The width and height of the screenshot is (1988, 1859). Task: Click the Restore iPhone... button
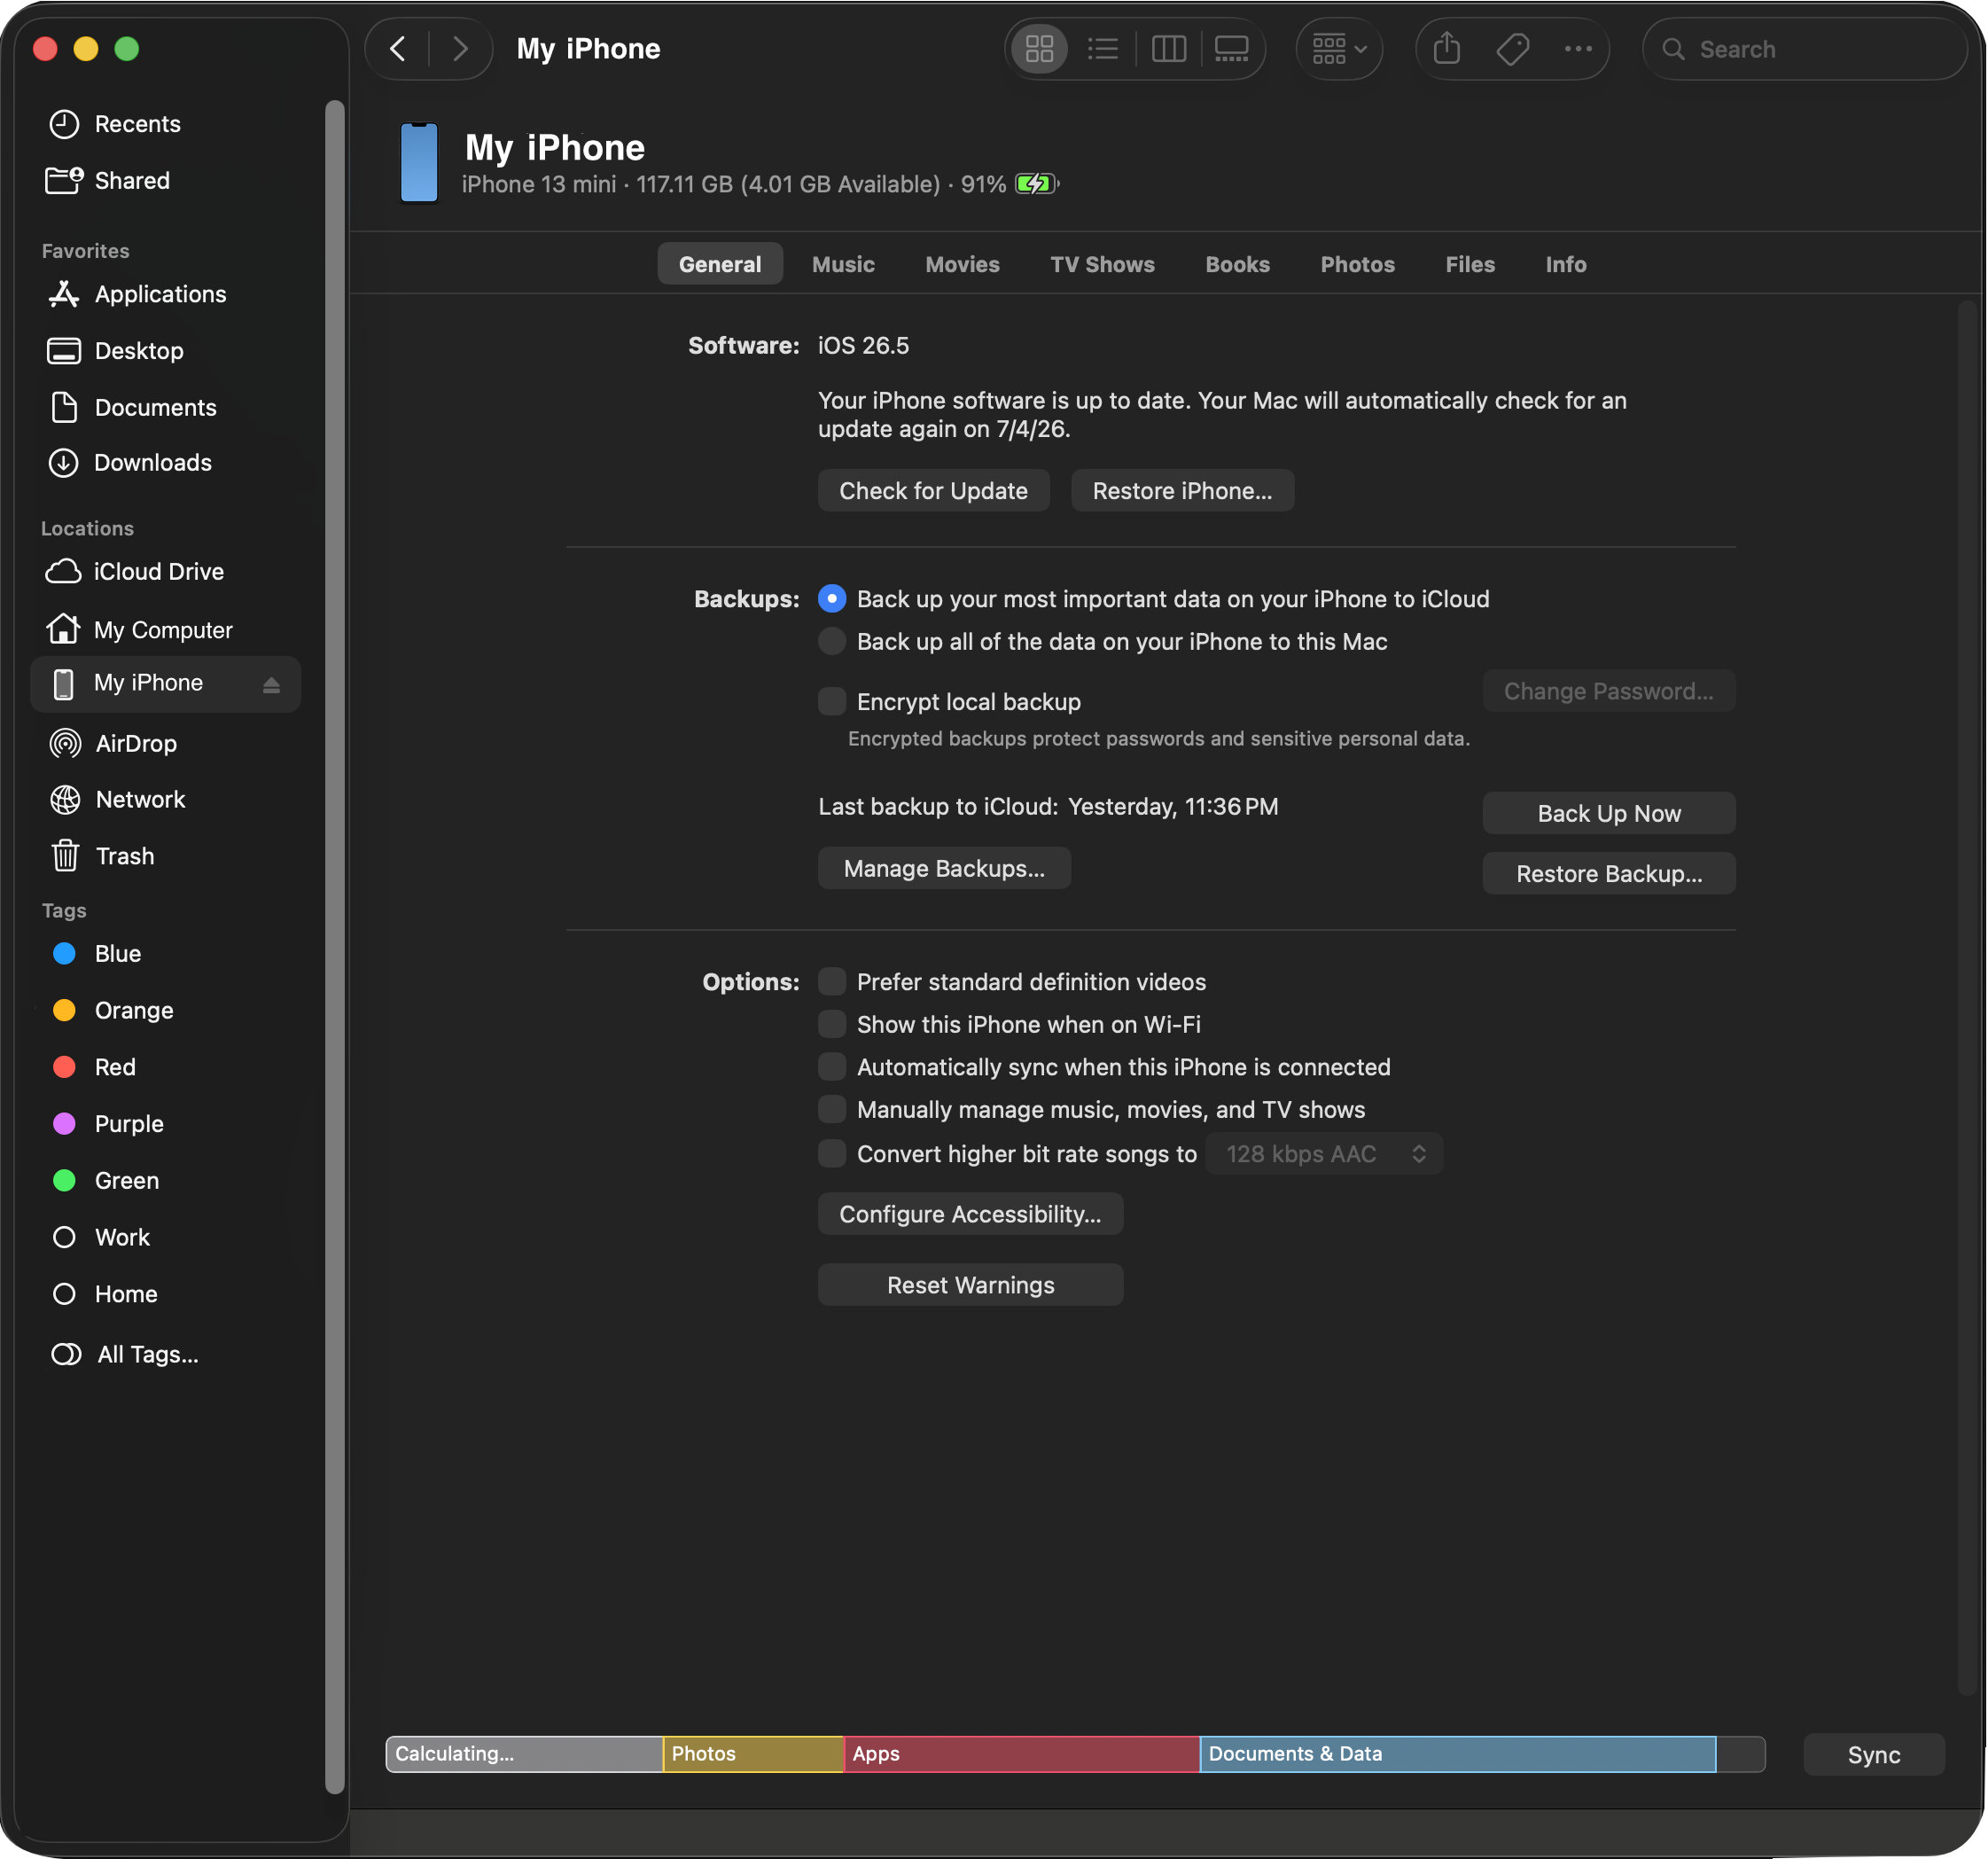[1182, 491]
